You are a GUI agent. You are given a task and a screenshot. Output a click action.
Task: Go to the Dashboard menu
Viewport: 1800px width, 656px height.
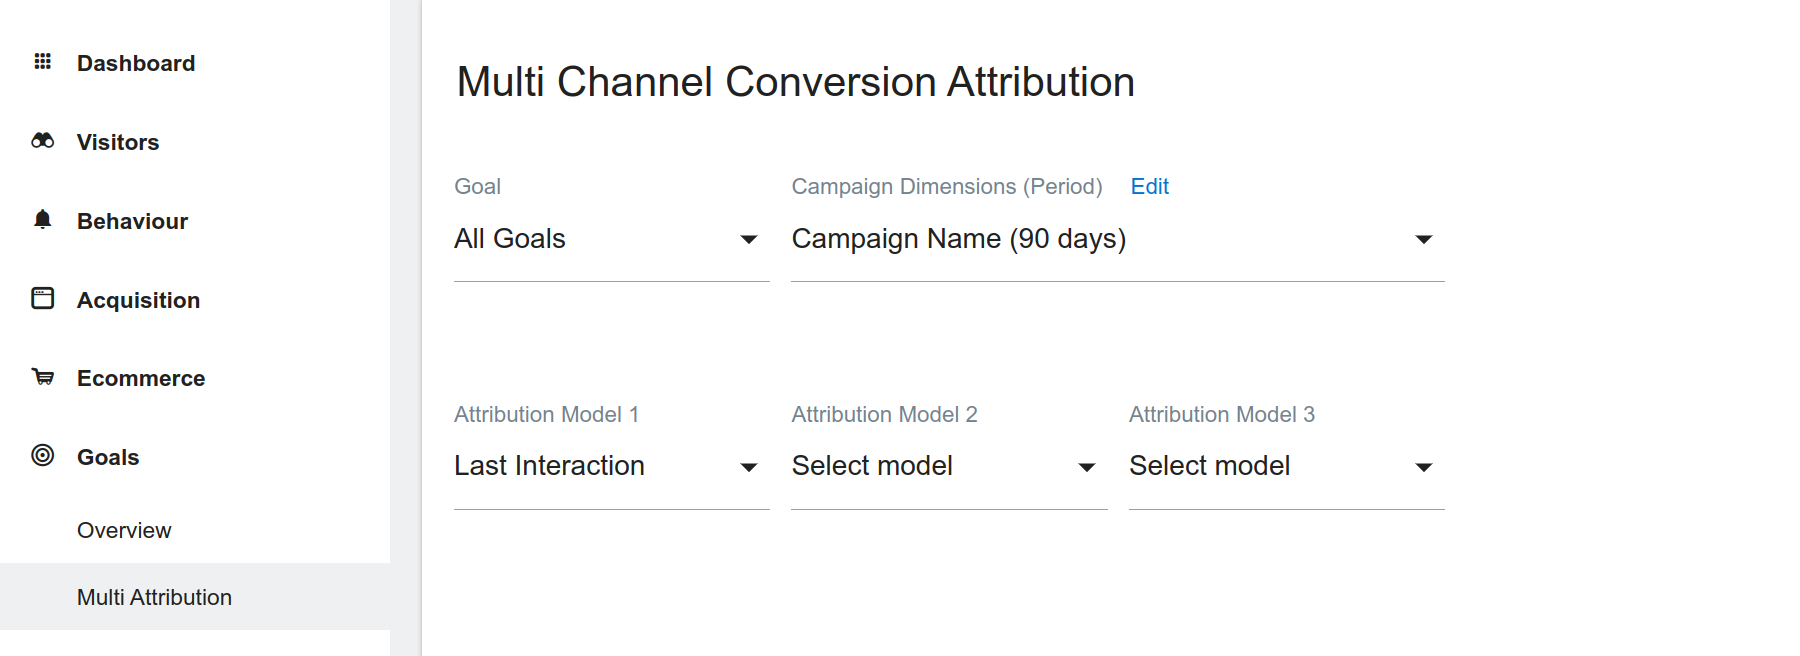click(136, 64)
